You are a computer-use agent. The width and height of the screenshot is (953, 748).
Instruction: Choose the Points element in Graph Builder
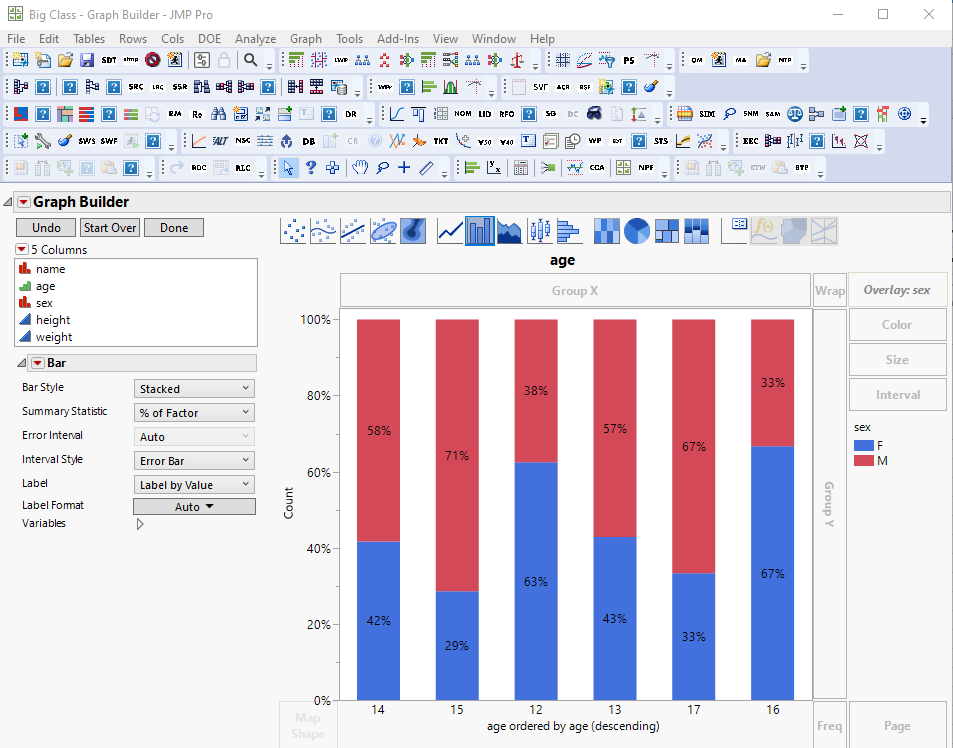click(x=291, y=230)
